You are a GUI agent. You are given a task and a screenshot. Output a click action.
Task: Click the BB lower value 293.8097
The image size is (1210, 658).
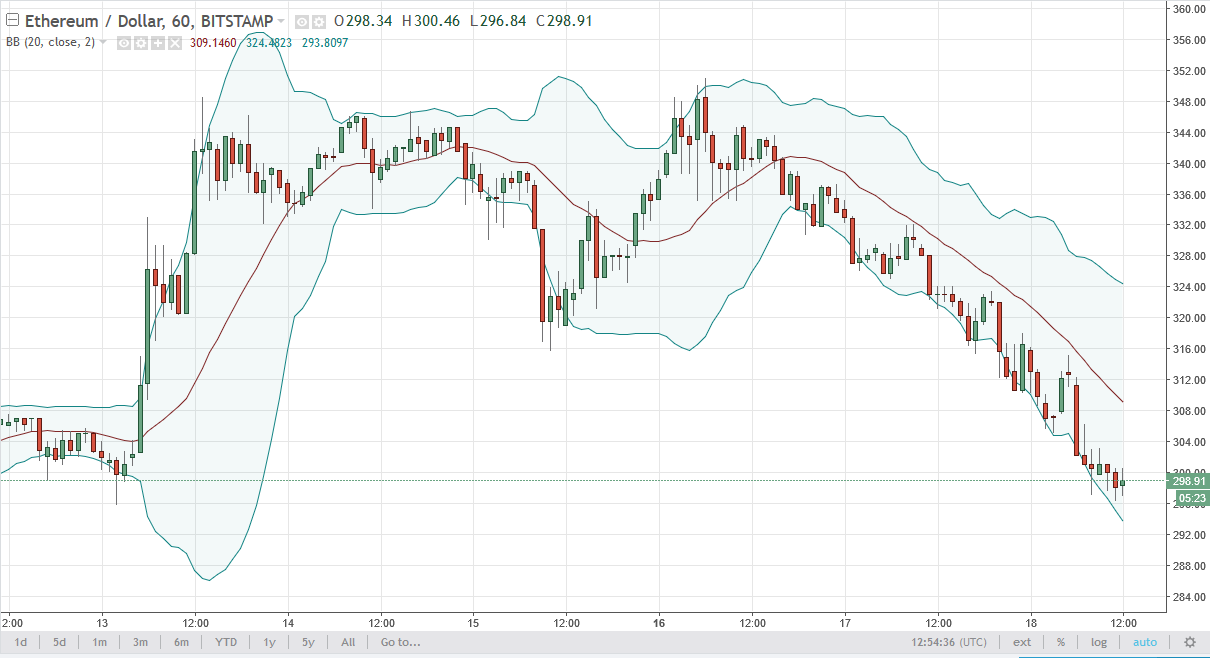(324, 43)
